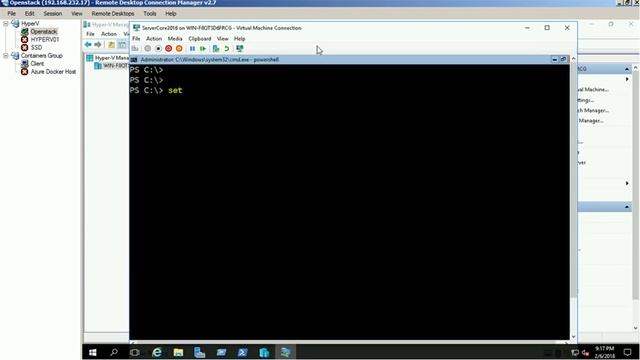Open Task View on taskbar
The image size is (640, 360).
pos(135,352)
